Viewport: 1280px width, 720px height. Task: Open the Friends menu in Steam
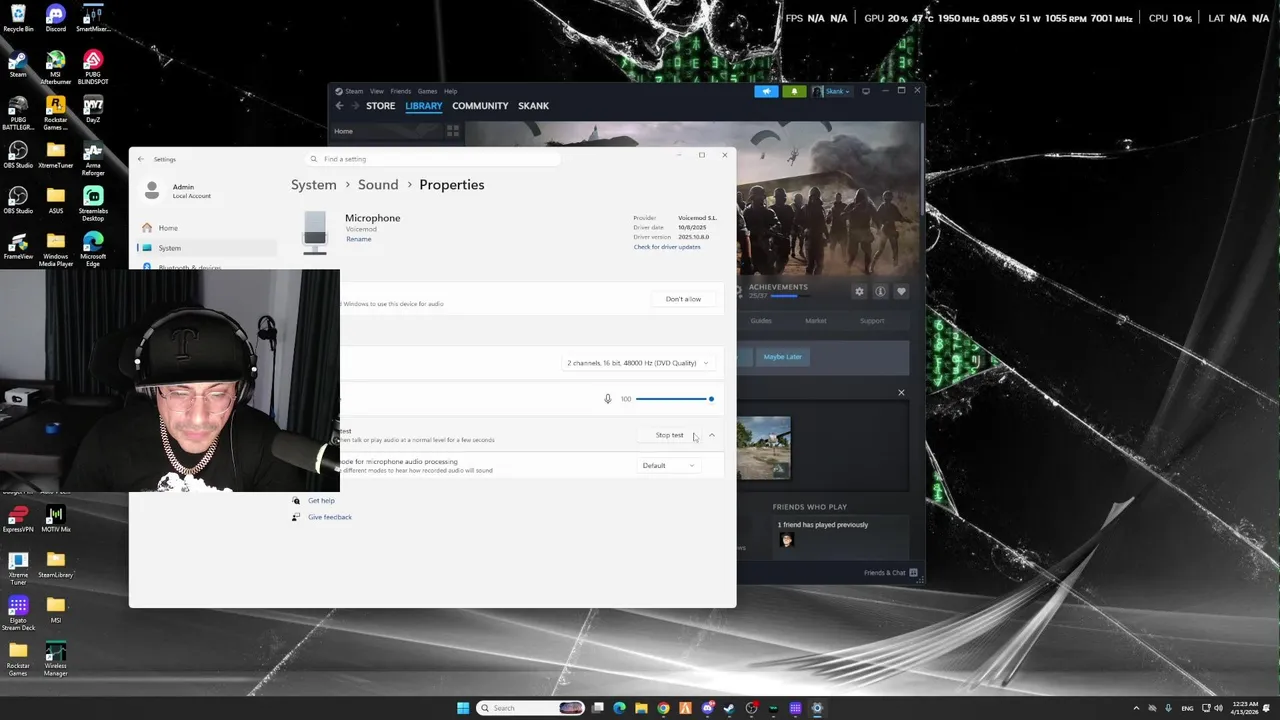pos(400,91)
